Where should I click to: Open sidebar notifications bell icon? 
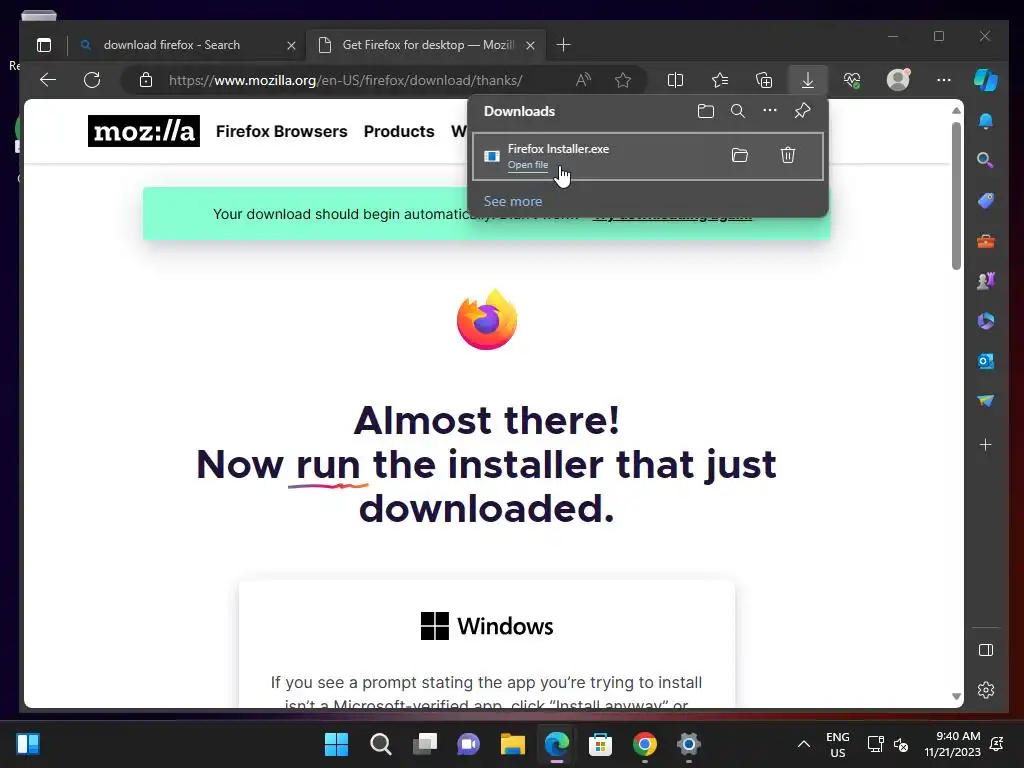pyautogui.click(x=985, y=121)
